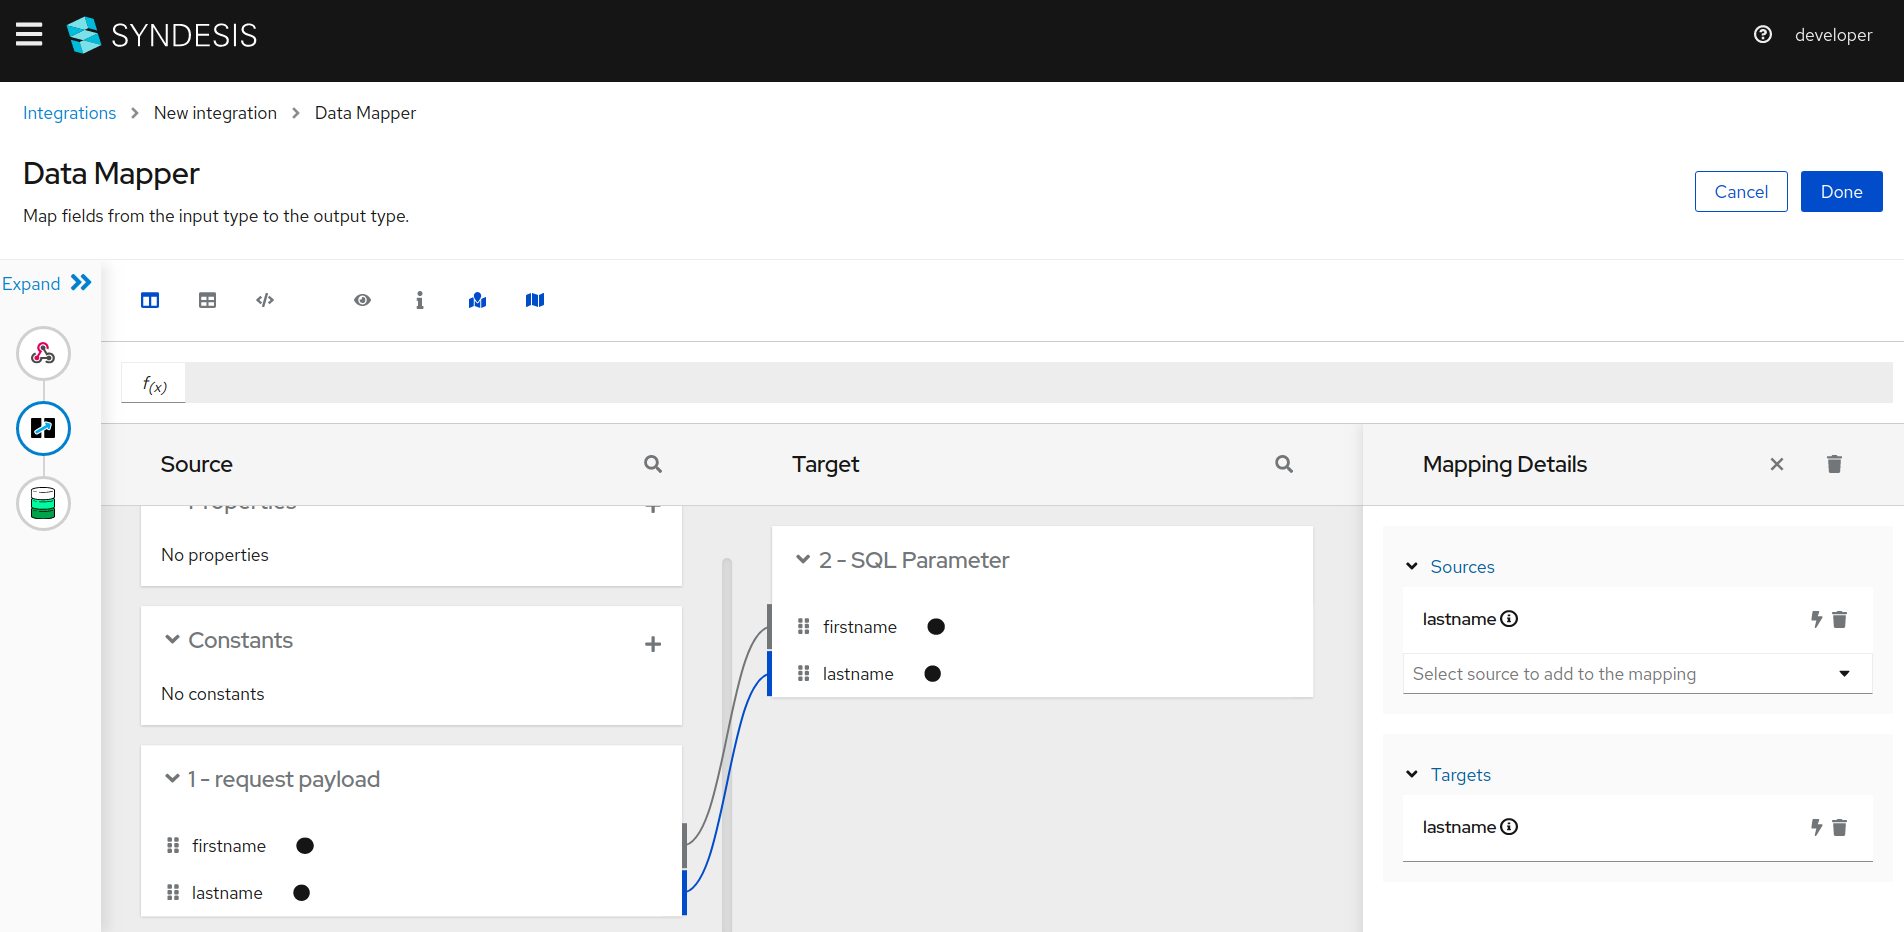
Task: Select the mapping table view icon
Action: (207, 300)
